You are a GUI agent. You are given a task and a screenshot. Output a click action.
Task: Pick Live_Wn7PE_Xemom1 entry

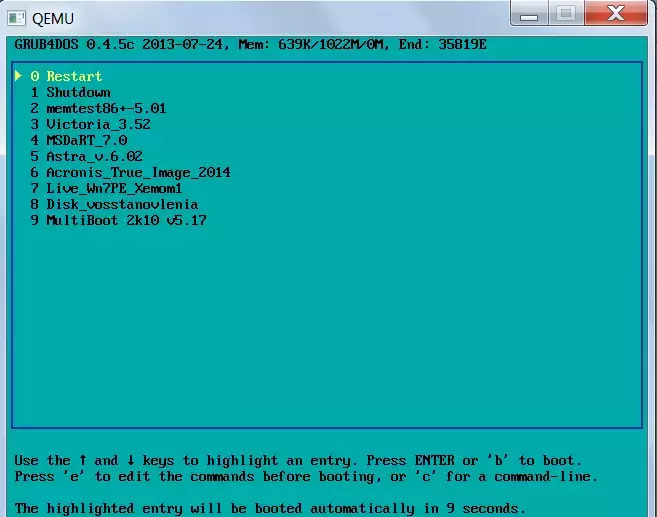pyautogui.click(x=106, y=188)
